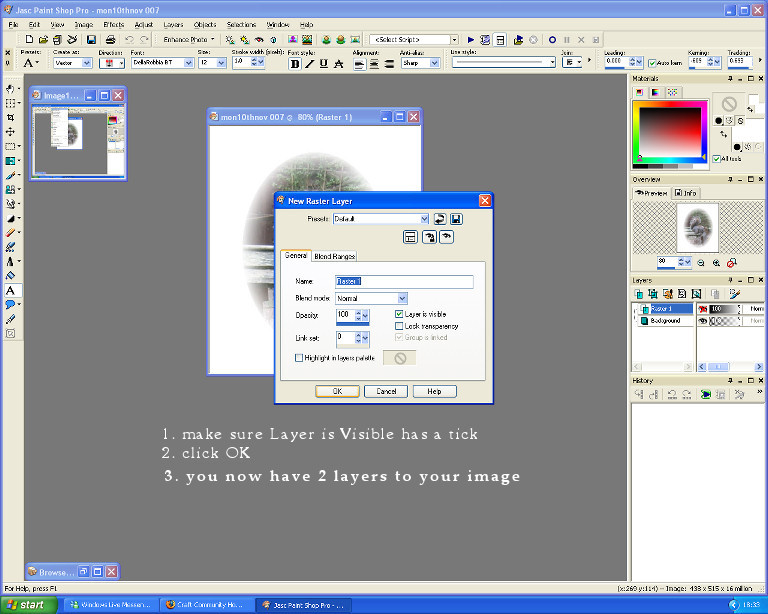Click the zoom out icon in Overview palette
The width and height of the screenshot is (768, 614).
(701, 263)
